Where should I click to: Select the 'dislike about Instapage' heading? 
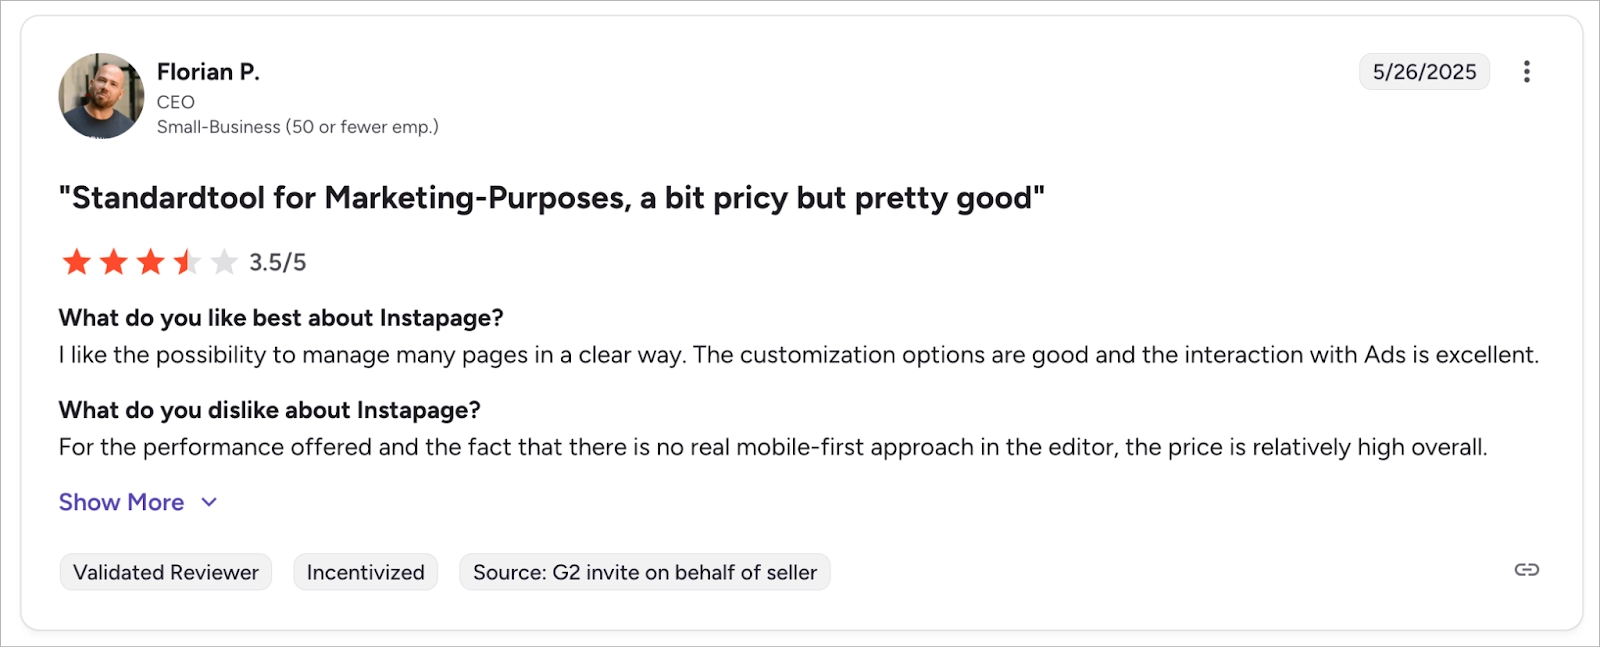point(269,410)
